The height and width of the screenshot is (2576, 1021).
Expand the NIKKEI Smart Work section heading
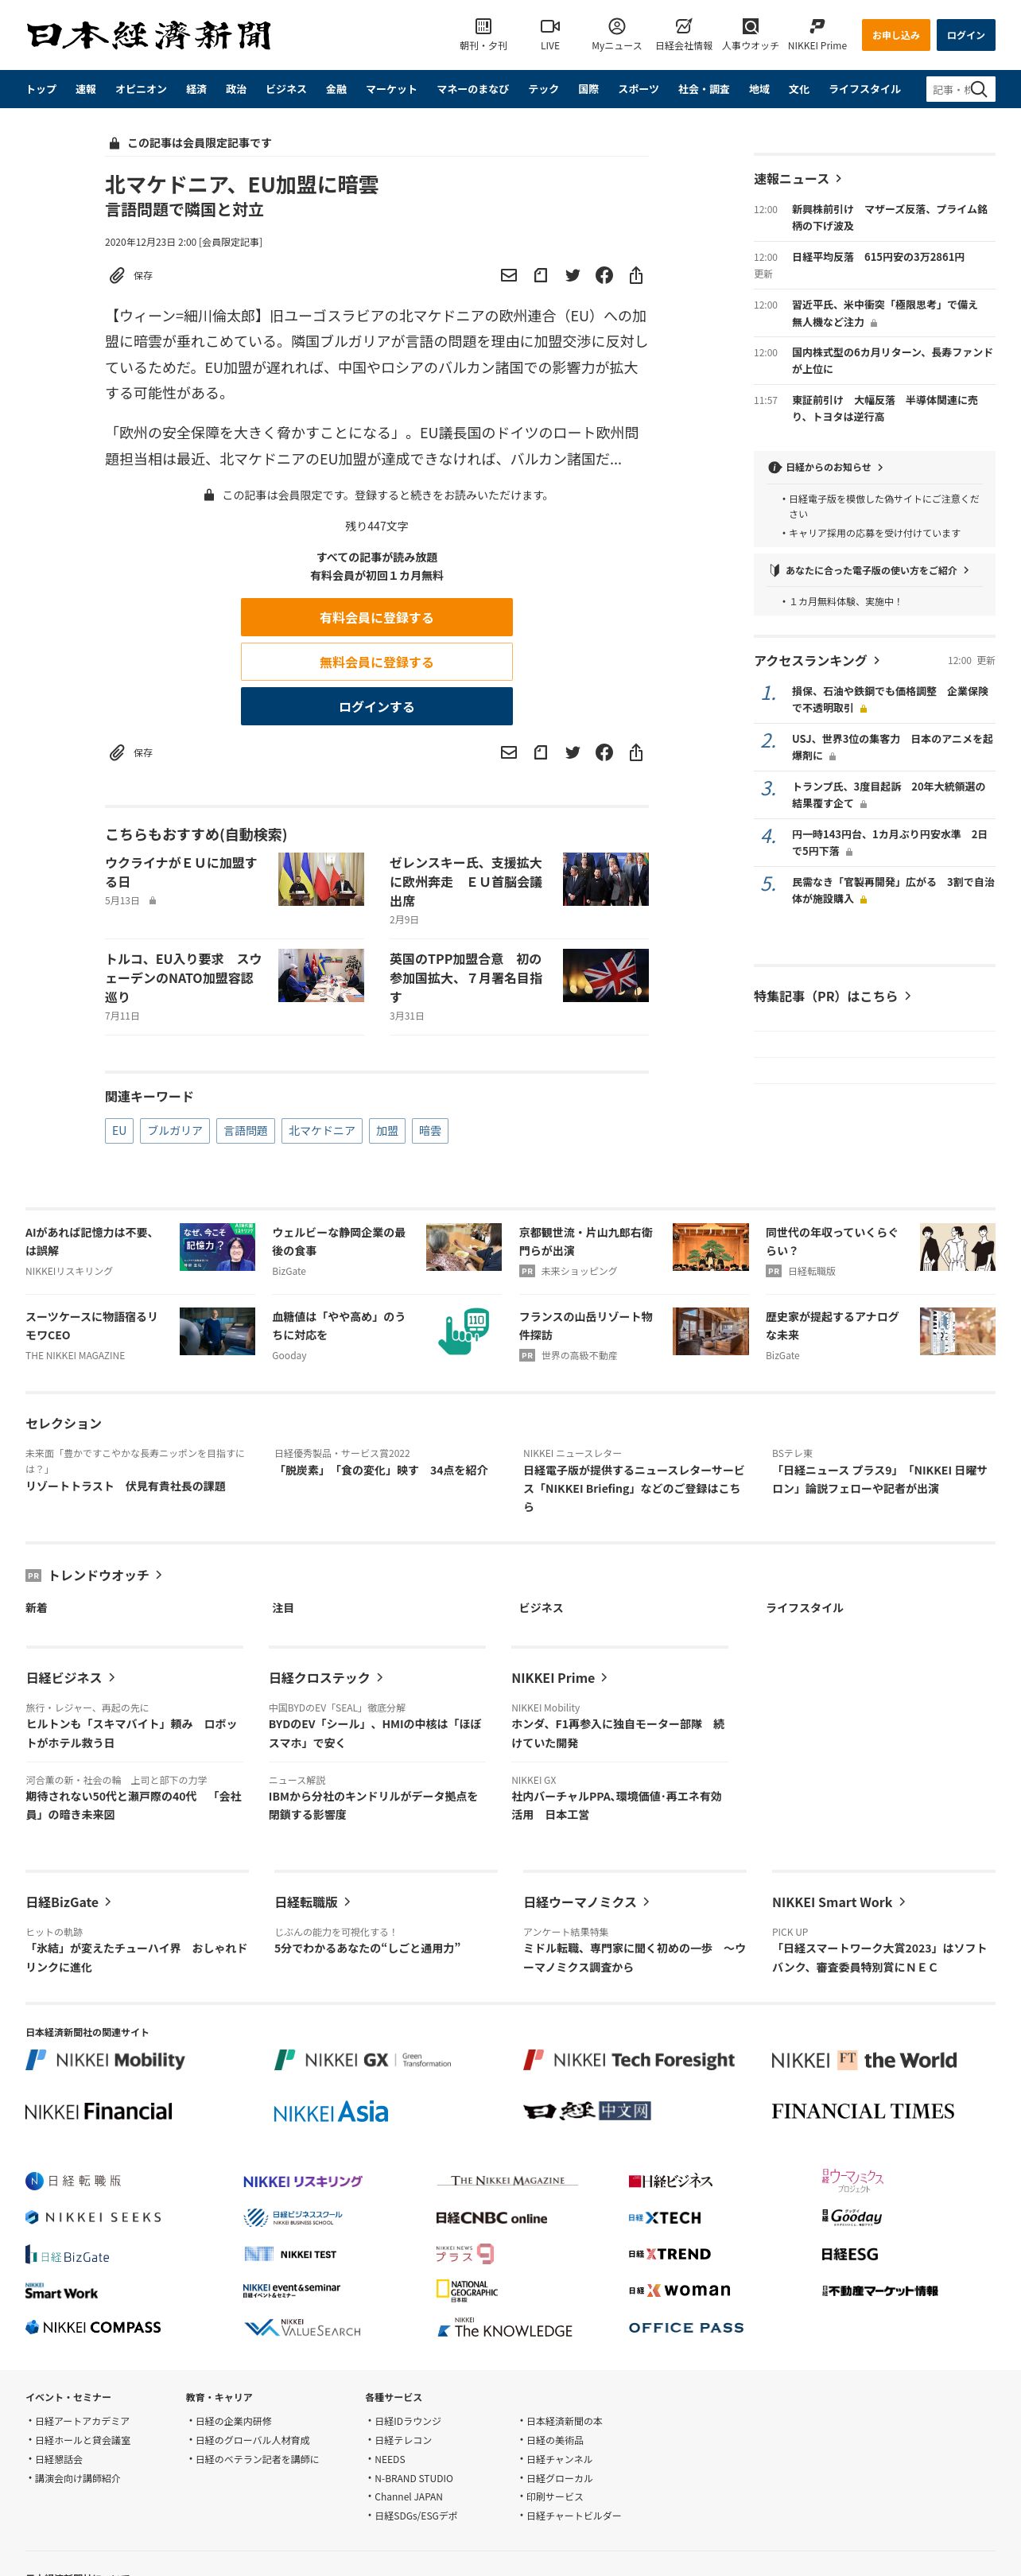(x=839, y=1902)
